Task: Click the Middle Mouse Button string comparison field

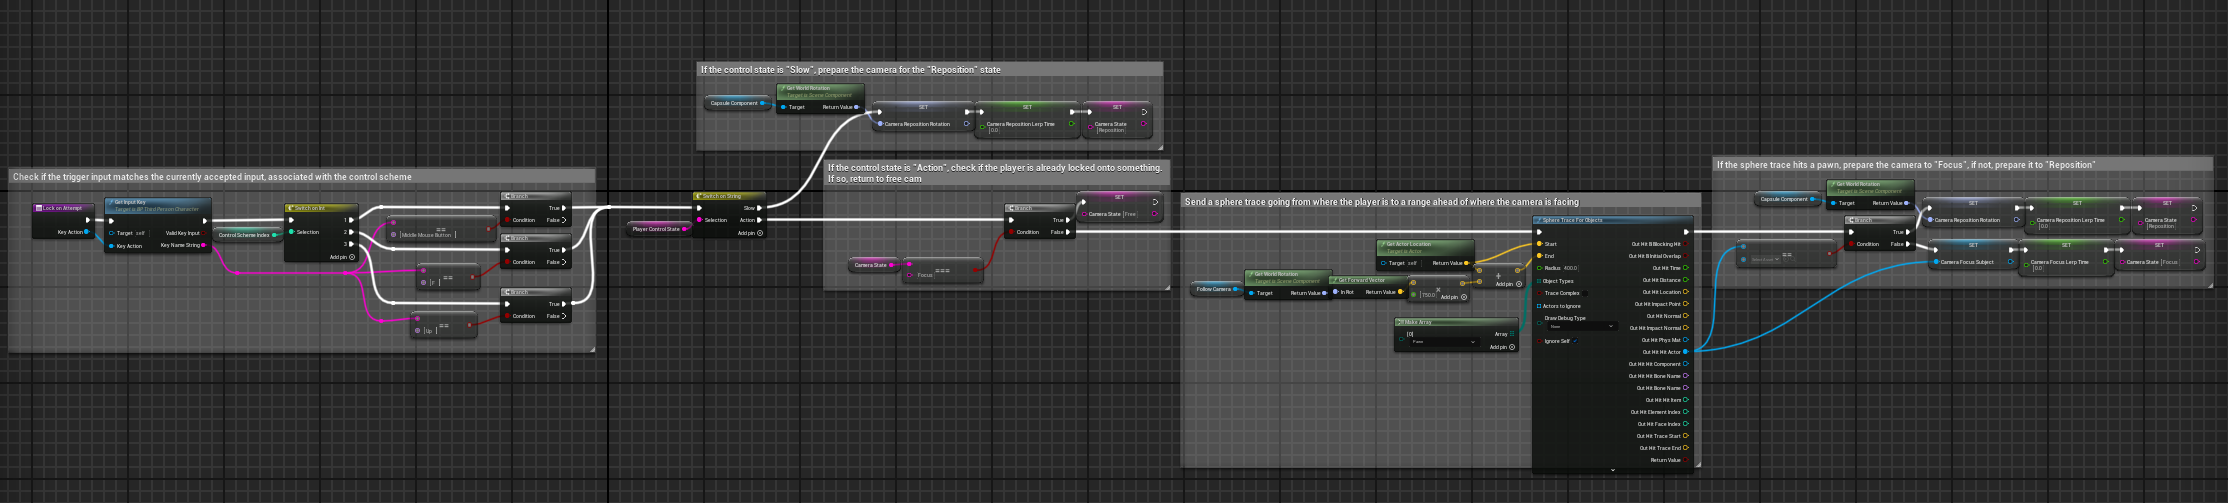Action: 428,235
